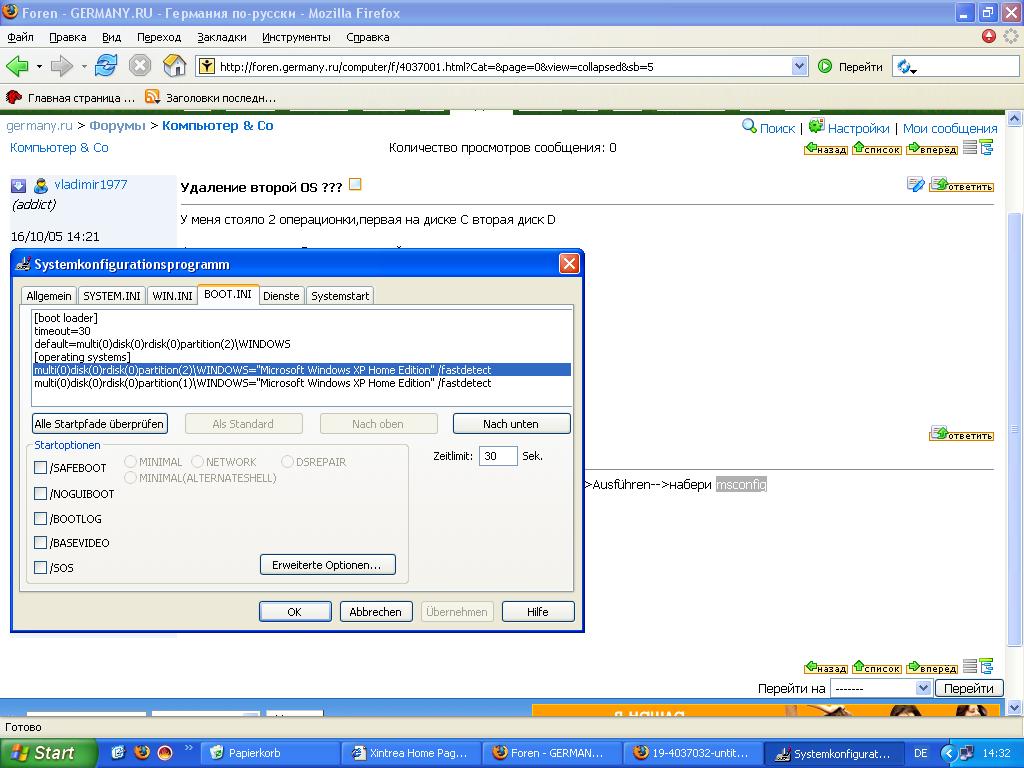The image size is (1024, 768).
Task: Click the yellow note icon after the thread title
Action: (x=355, y=185)
